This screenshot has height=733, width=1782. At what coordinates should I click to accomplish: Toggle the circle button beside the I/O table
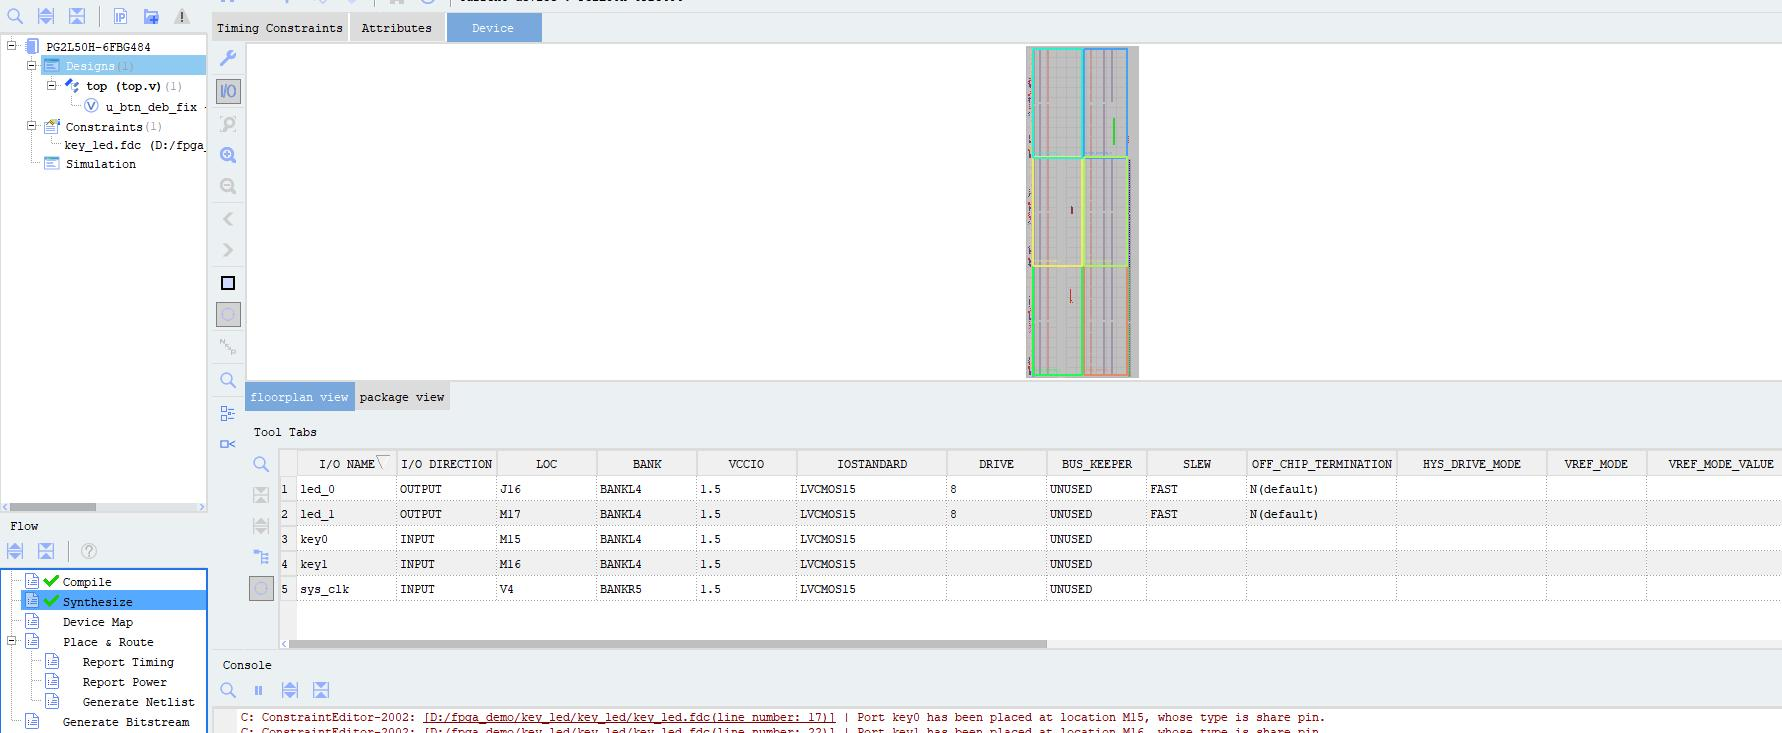click(x=261, y=589)
